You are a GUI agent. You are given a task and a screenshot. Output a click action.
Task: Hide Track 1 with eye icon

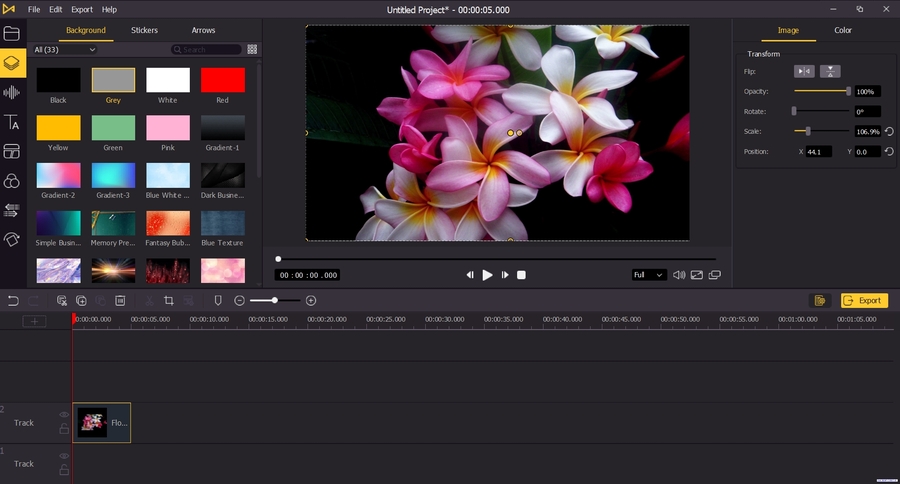(64, 456)
